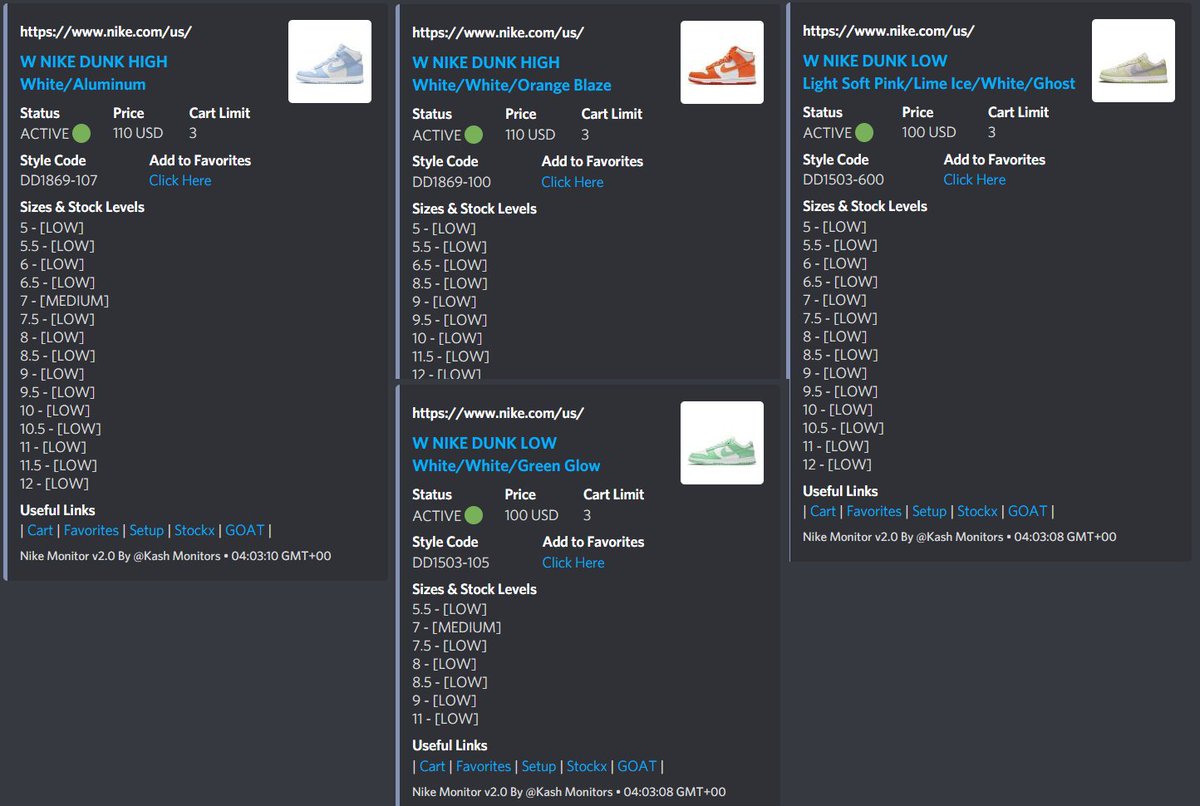Screen dimensions: 1200x806
Task: Open the White/White/Orange Blaze Dunk High title link
Action: (x=511, y=74)
